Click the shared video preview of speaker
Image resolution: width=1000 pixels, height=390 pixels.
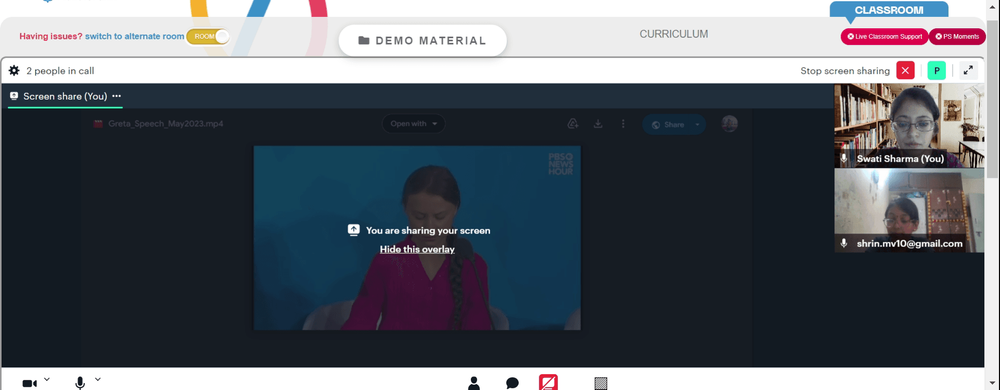417,238
